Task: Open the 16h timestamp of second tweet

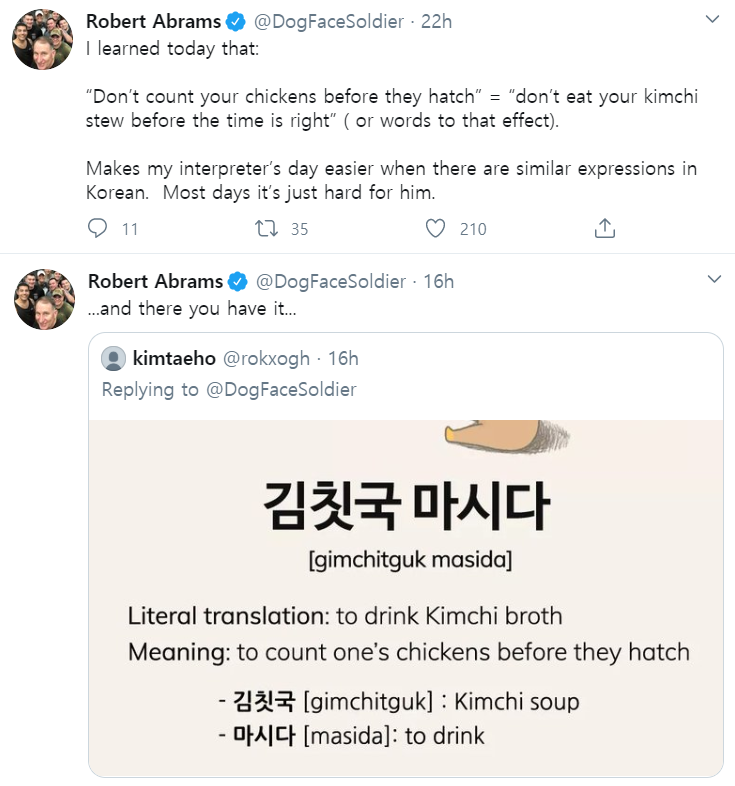Action: 439,281
